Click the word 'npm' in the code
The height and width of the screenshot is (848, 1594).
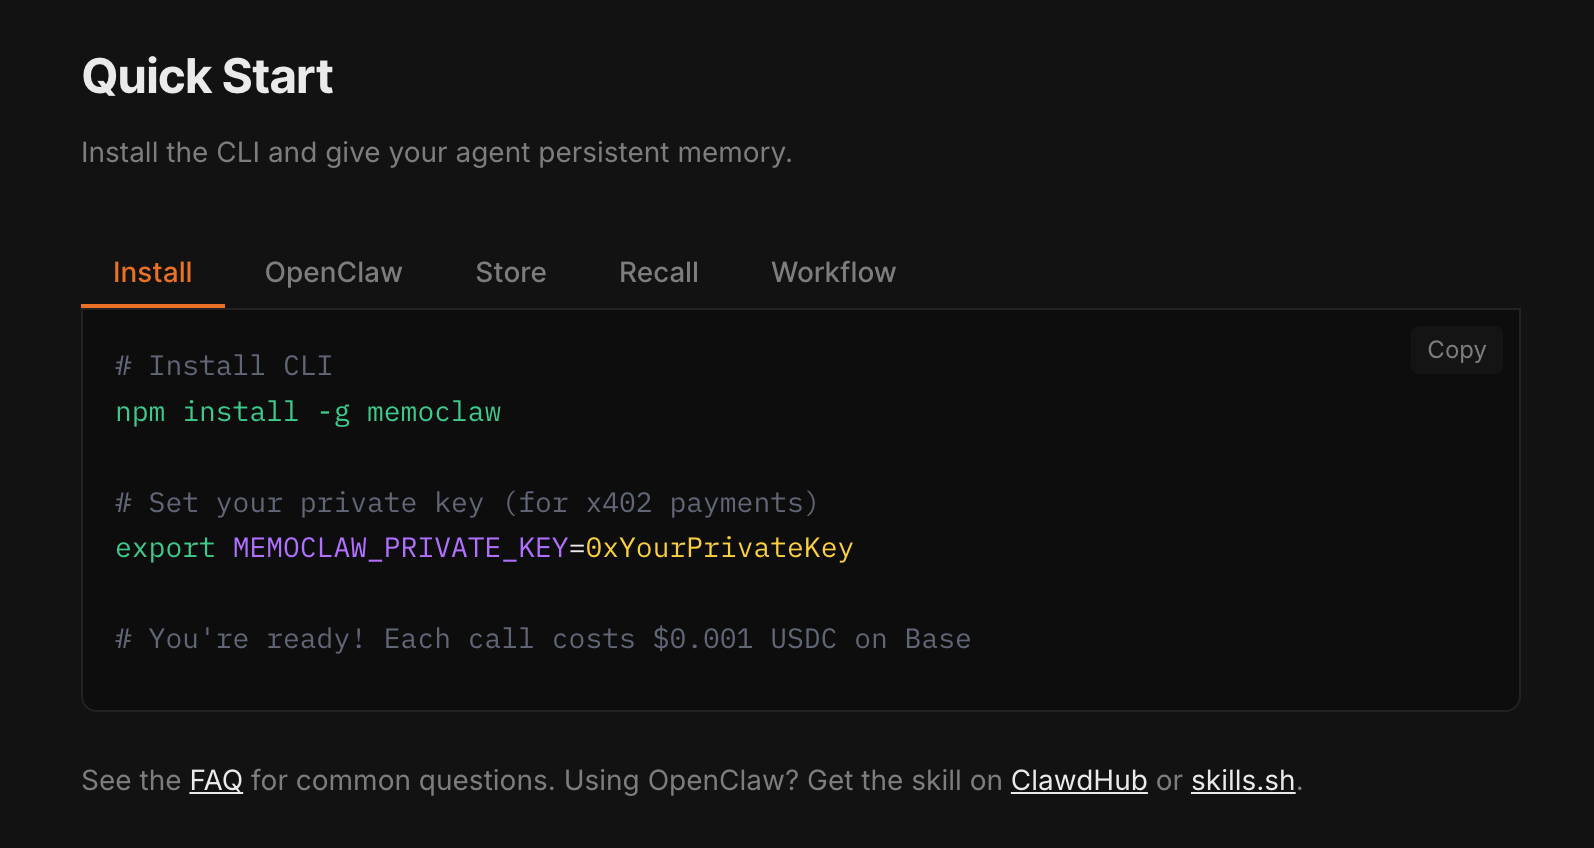(x=140, y=412)
